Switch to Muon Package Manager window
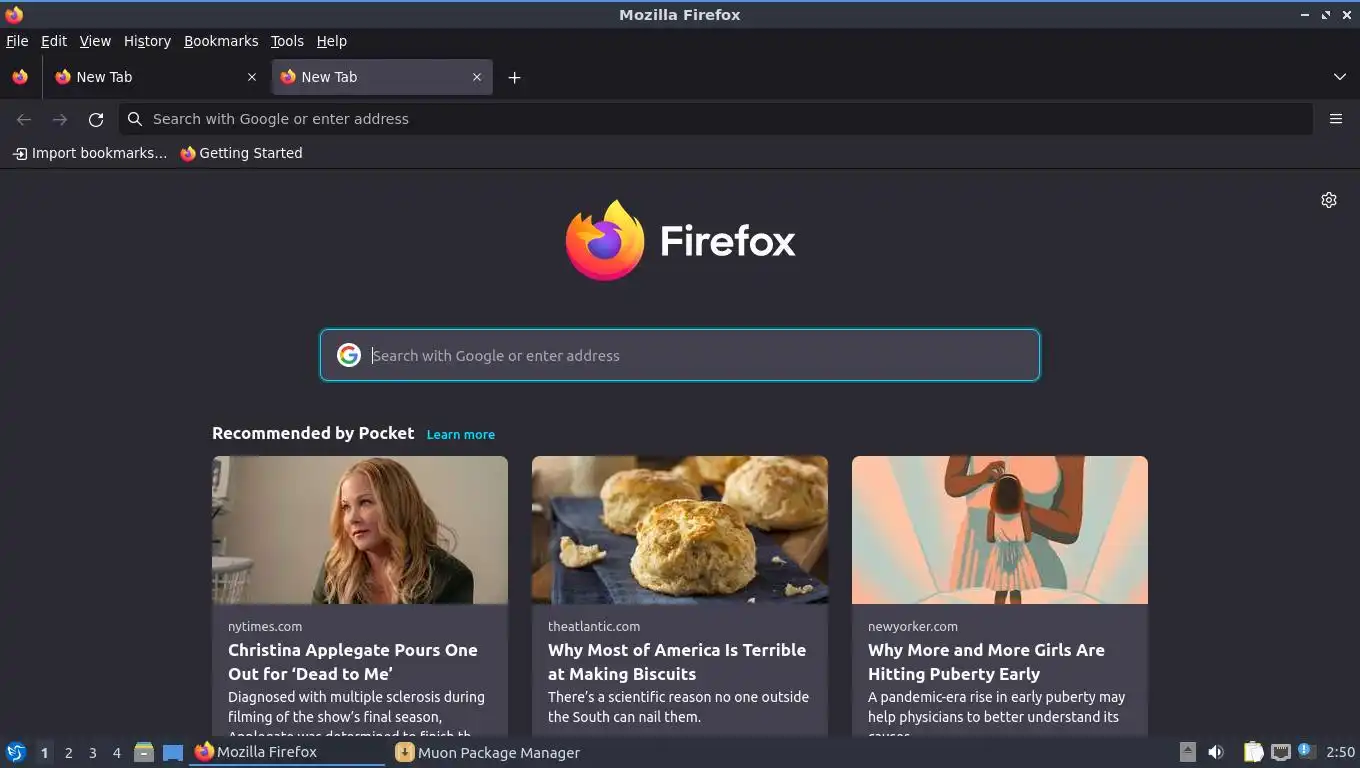Image resolution: width=1360 pixels, height=768 pixels. coord(488,752)
